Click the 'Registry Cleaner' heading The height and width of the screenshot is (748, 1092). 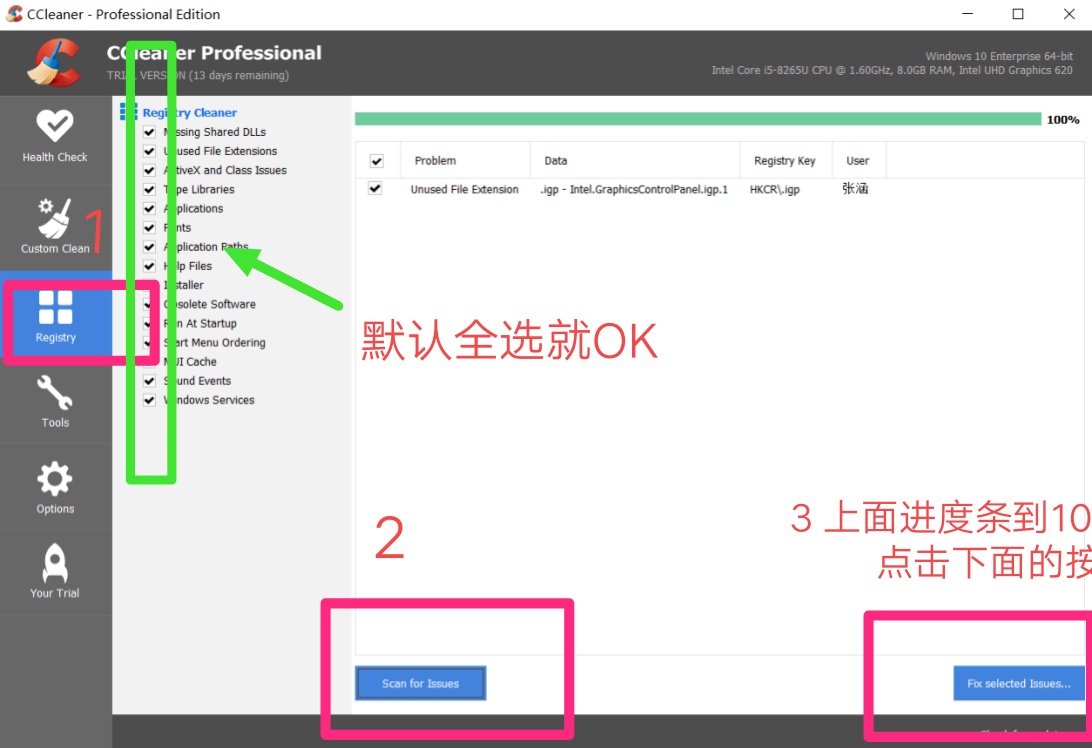[x=189, y=112]
